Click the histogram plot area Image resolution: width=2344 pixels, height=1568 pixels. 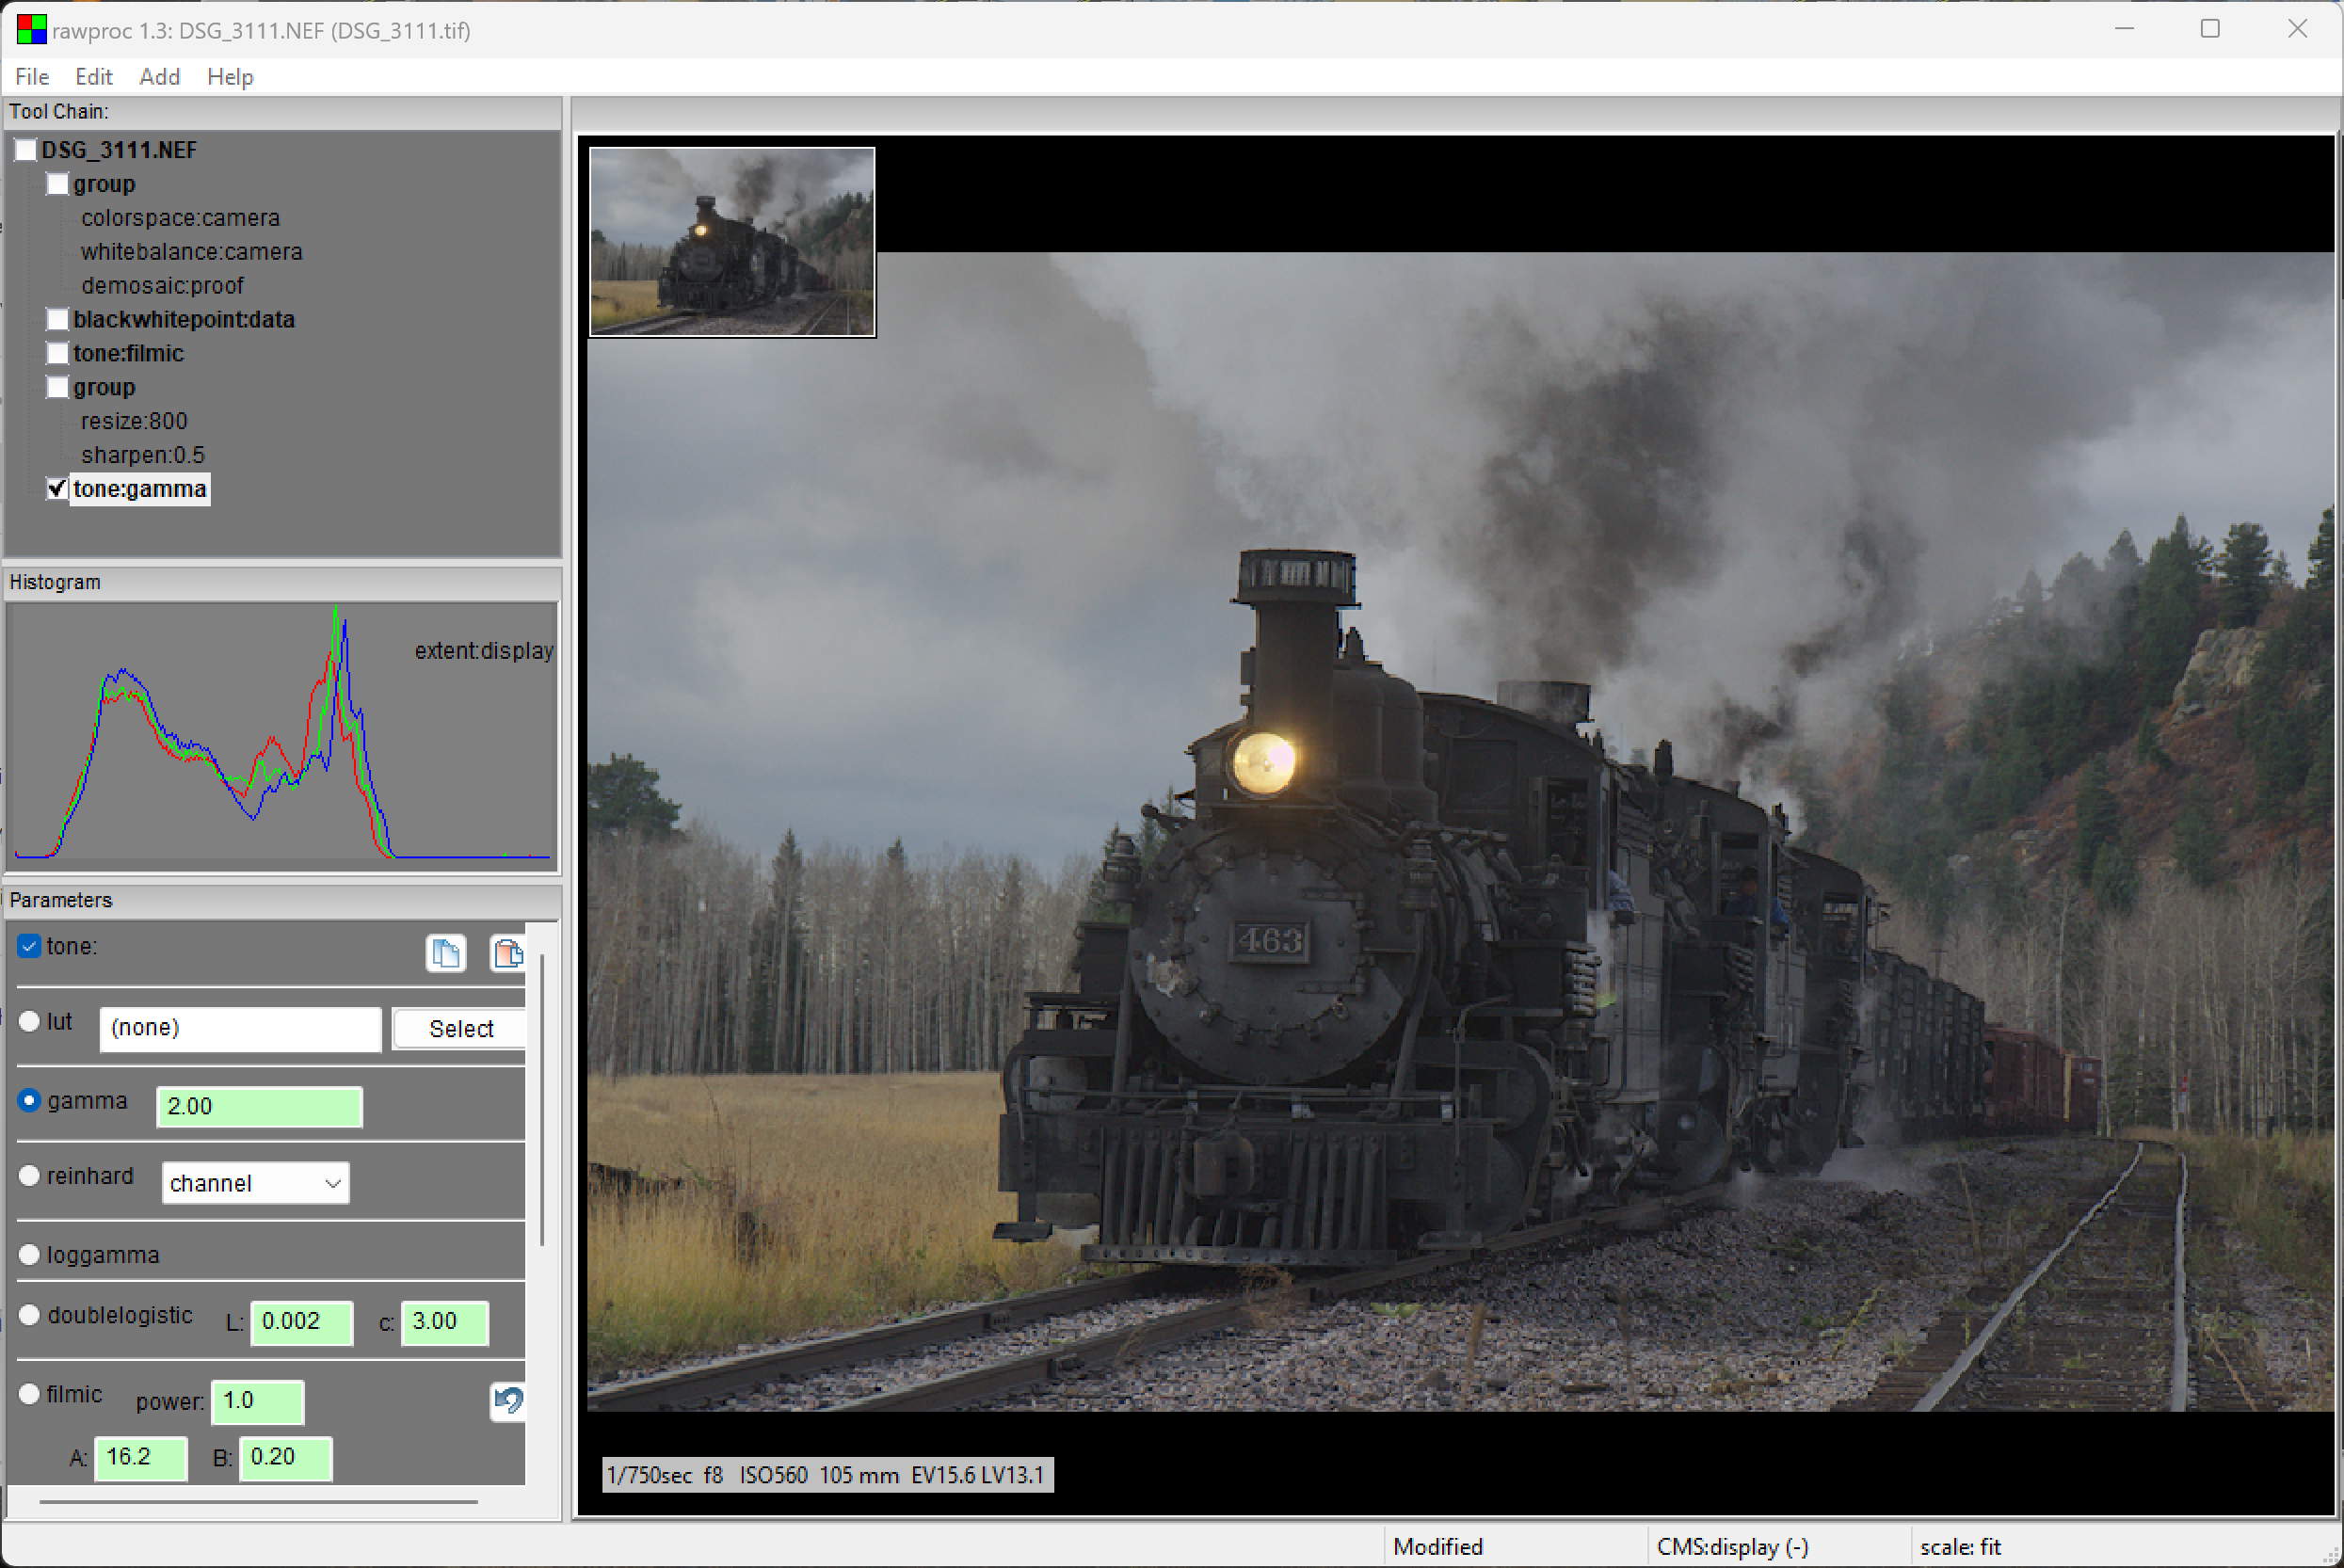click(282, 735)
